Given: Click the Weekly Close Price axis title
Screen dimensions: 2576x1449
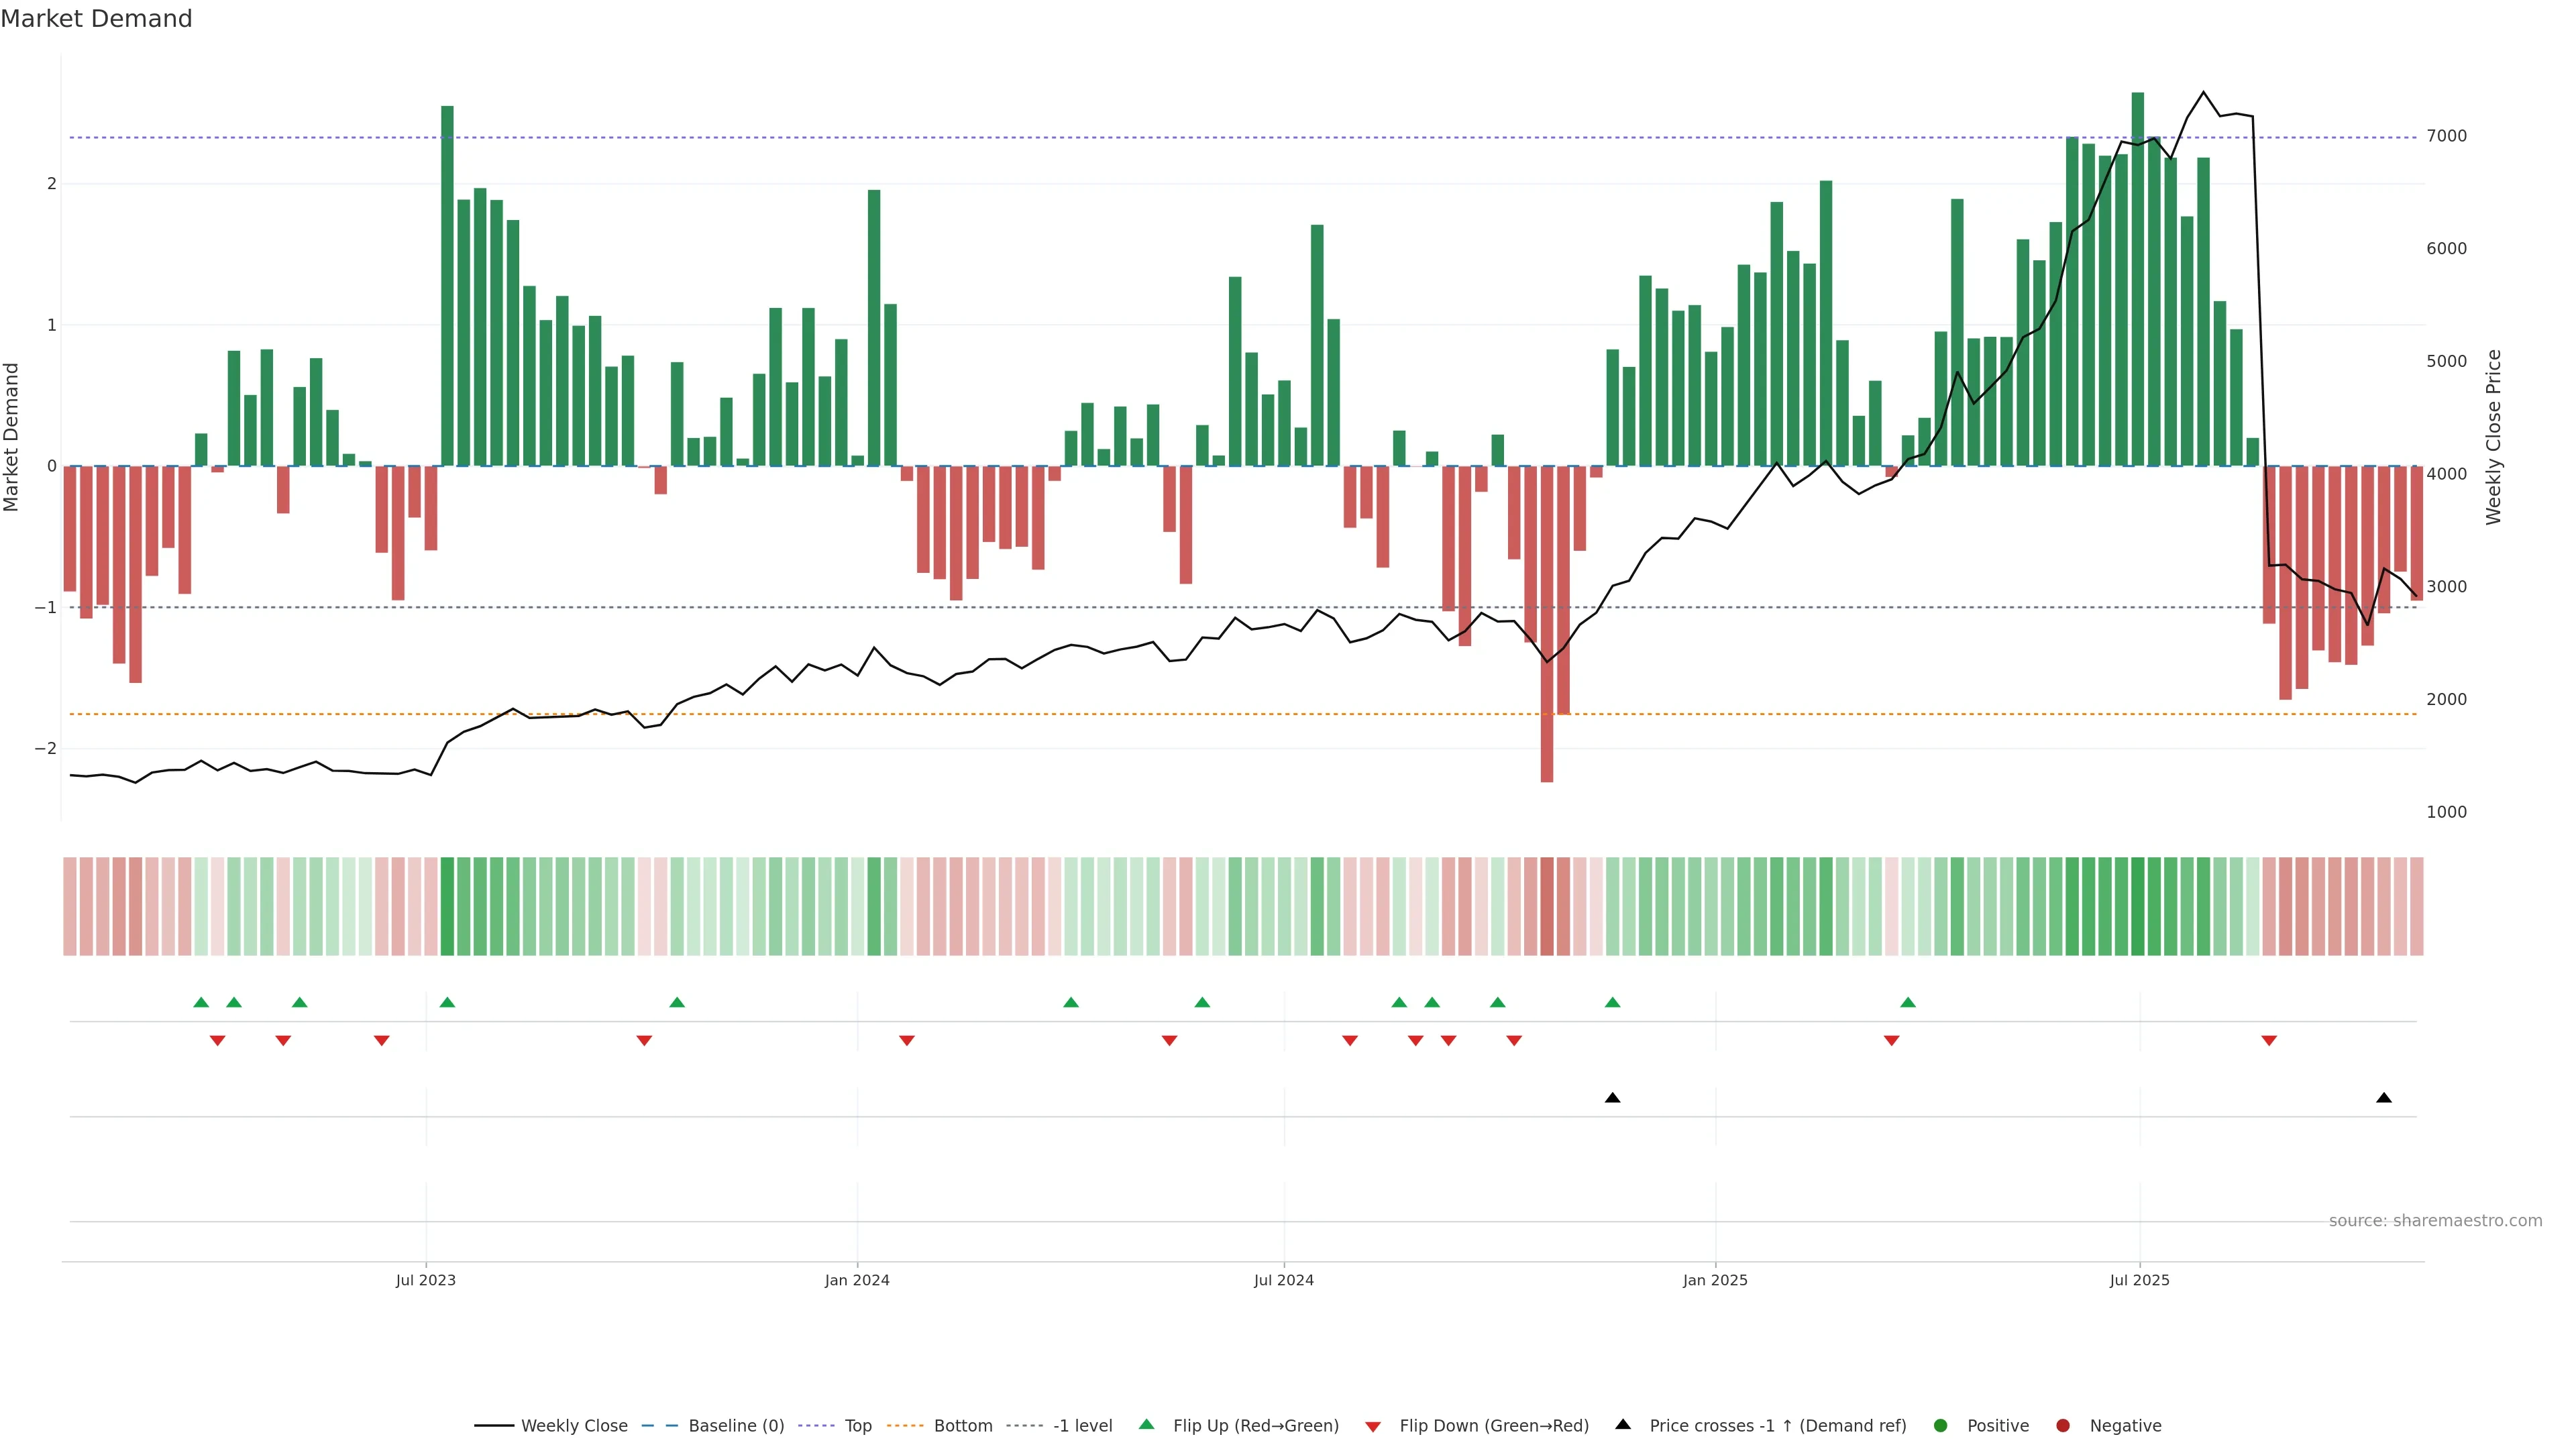Looking at the screenshot, I should (x=2493, y=437).
